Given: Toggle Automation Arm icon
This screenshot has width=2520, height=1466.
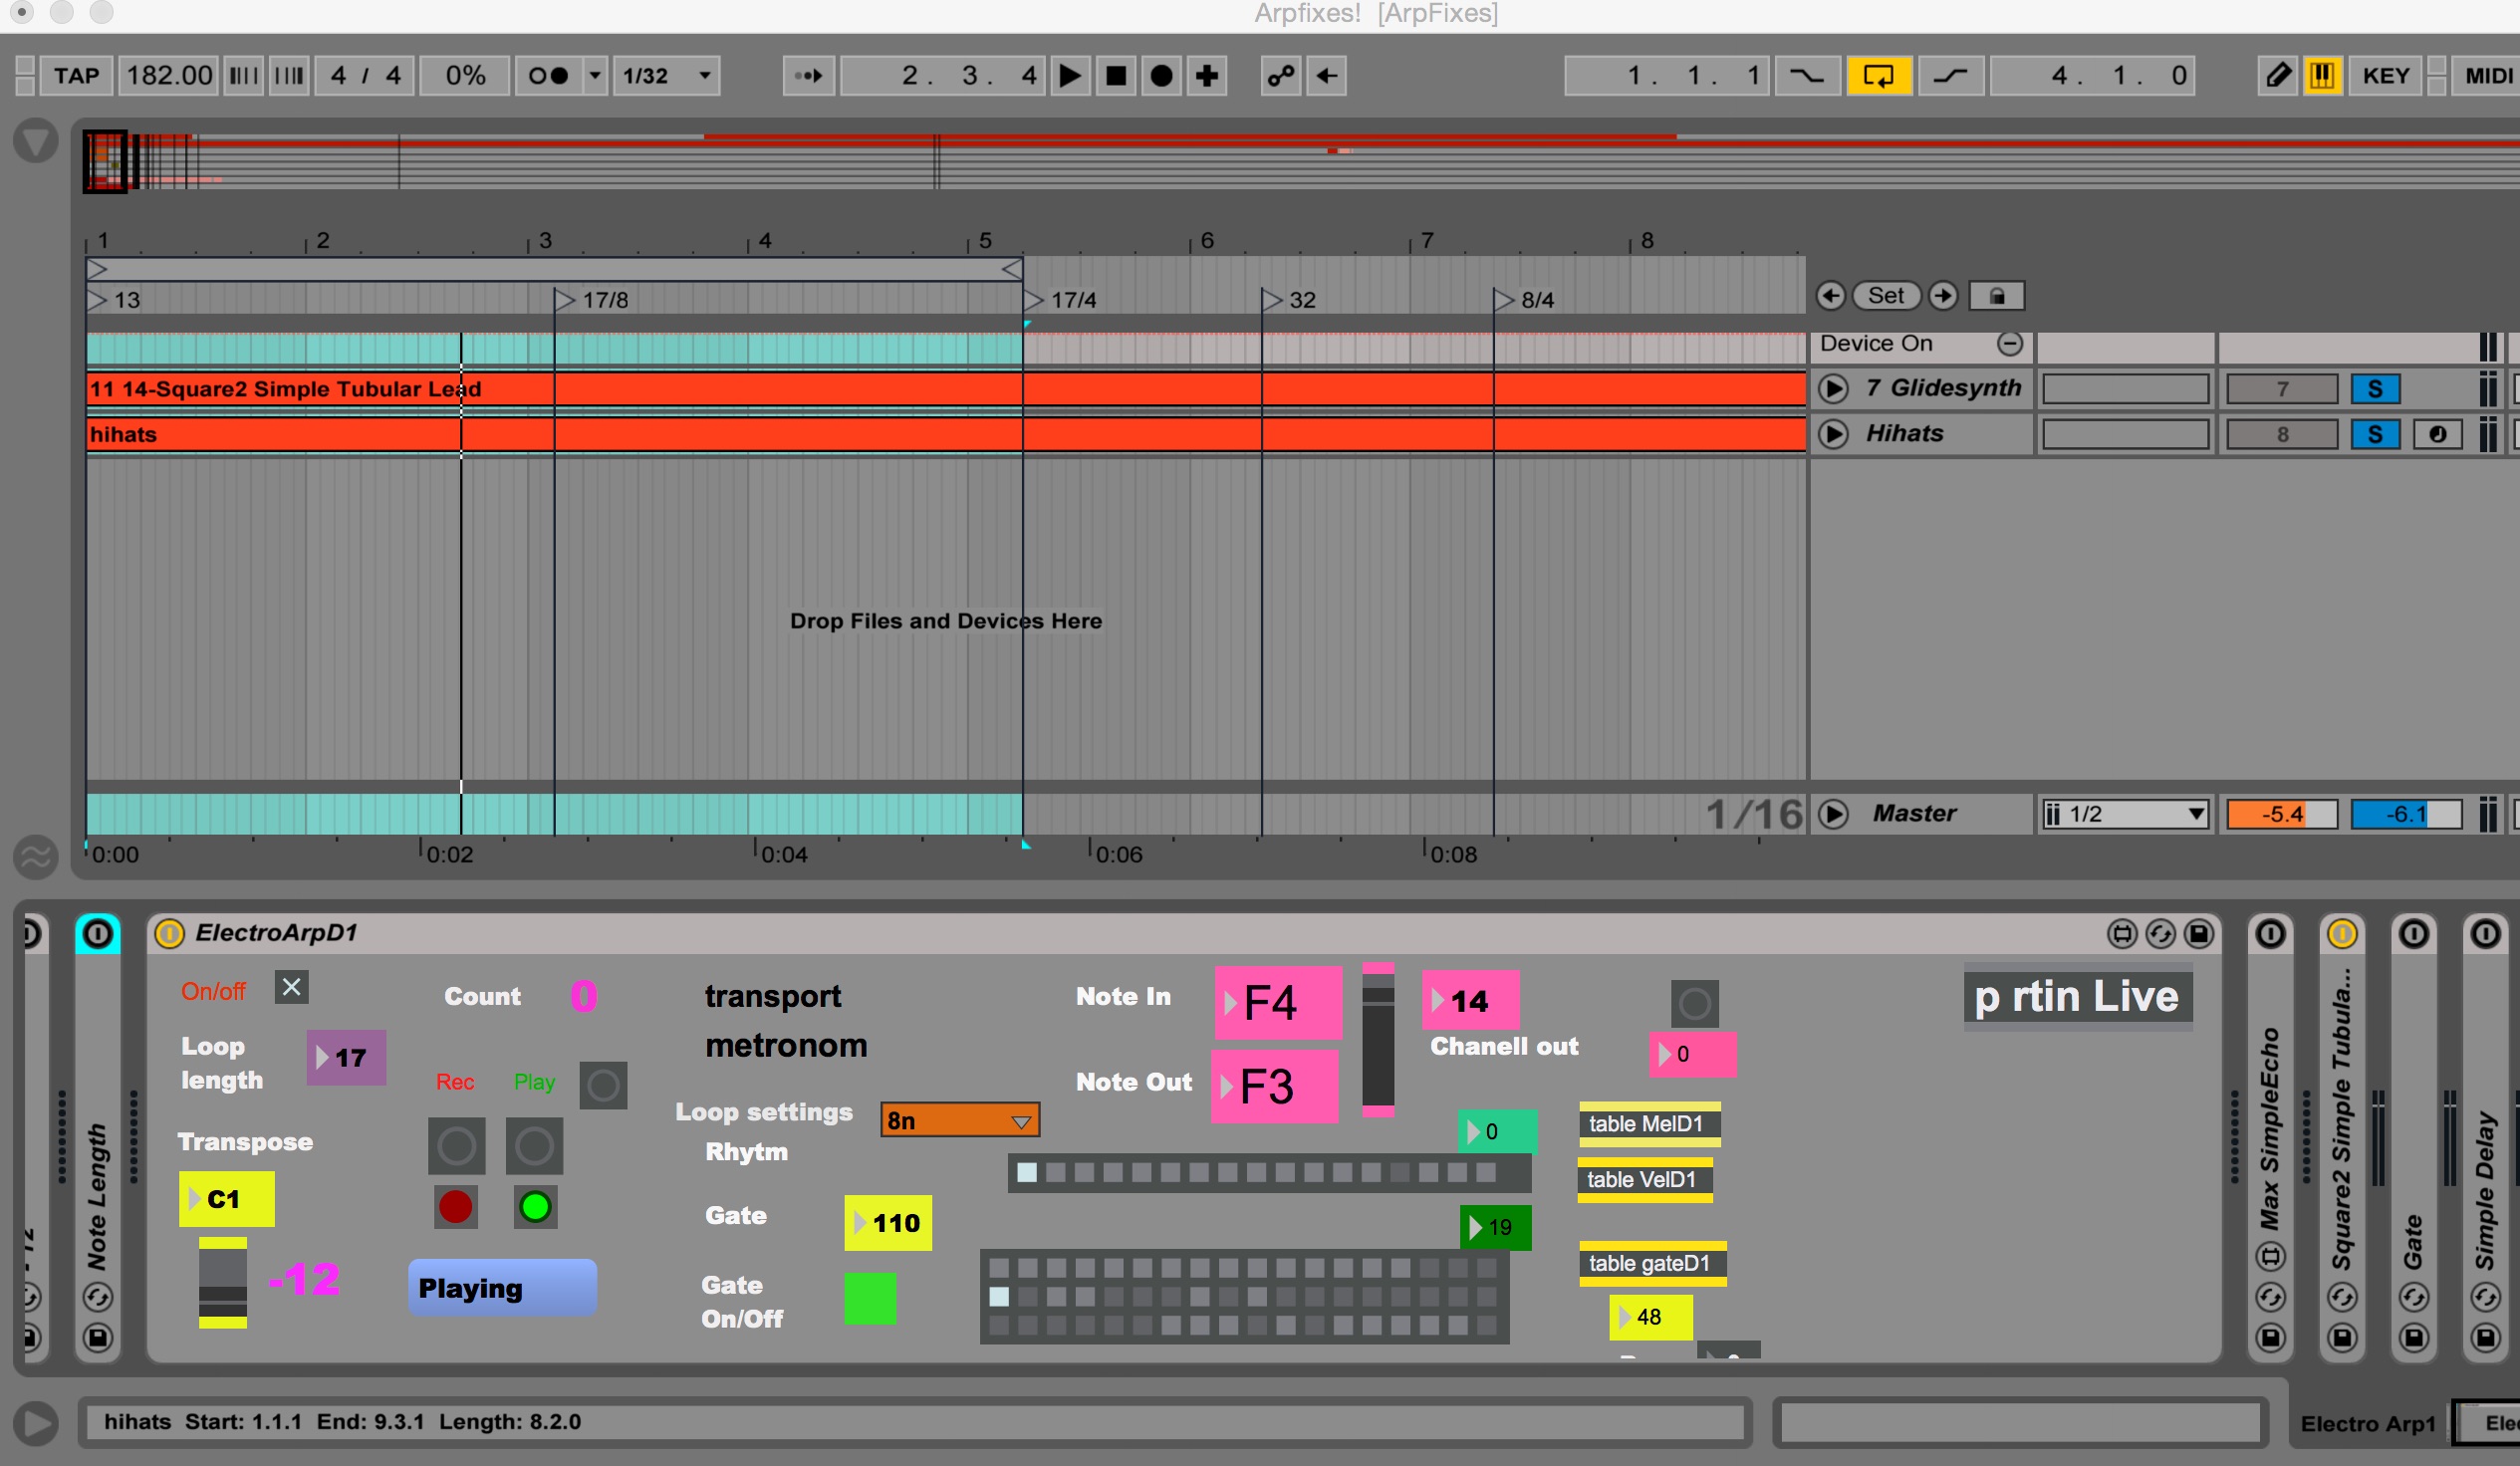Looking at the screenshot, I should (x=1280, y=76).
